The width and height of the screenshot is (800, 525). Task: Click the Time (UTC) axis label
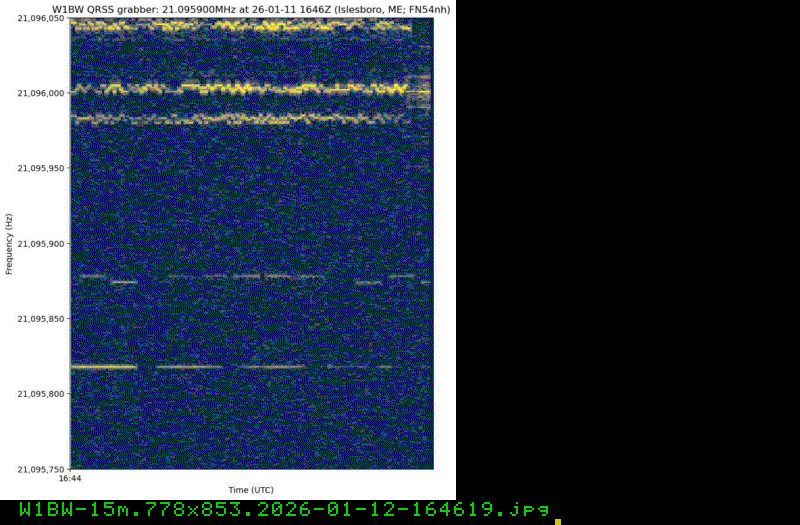250,490
